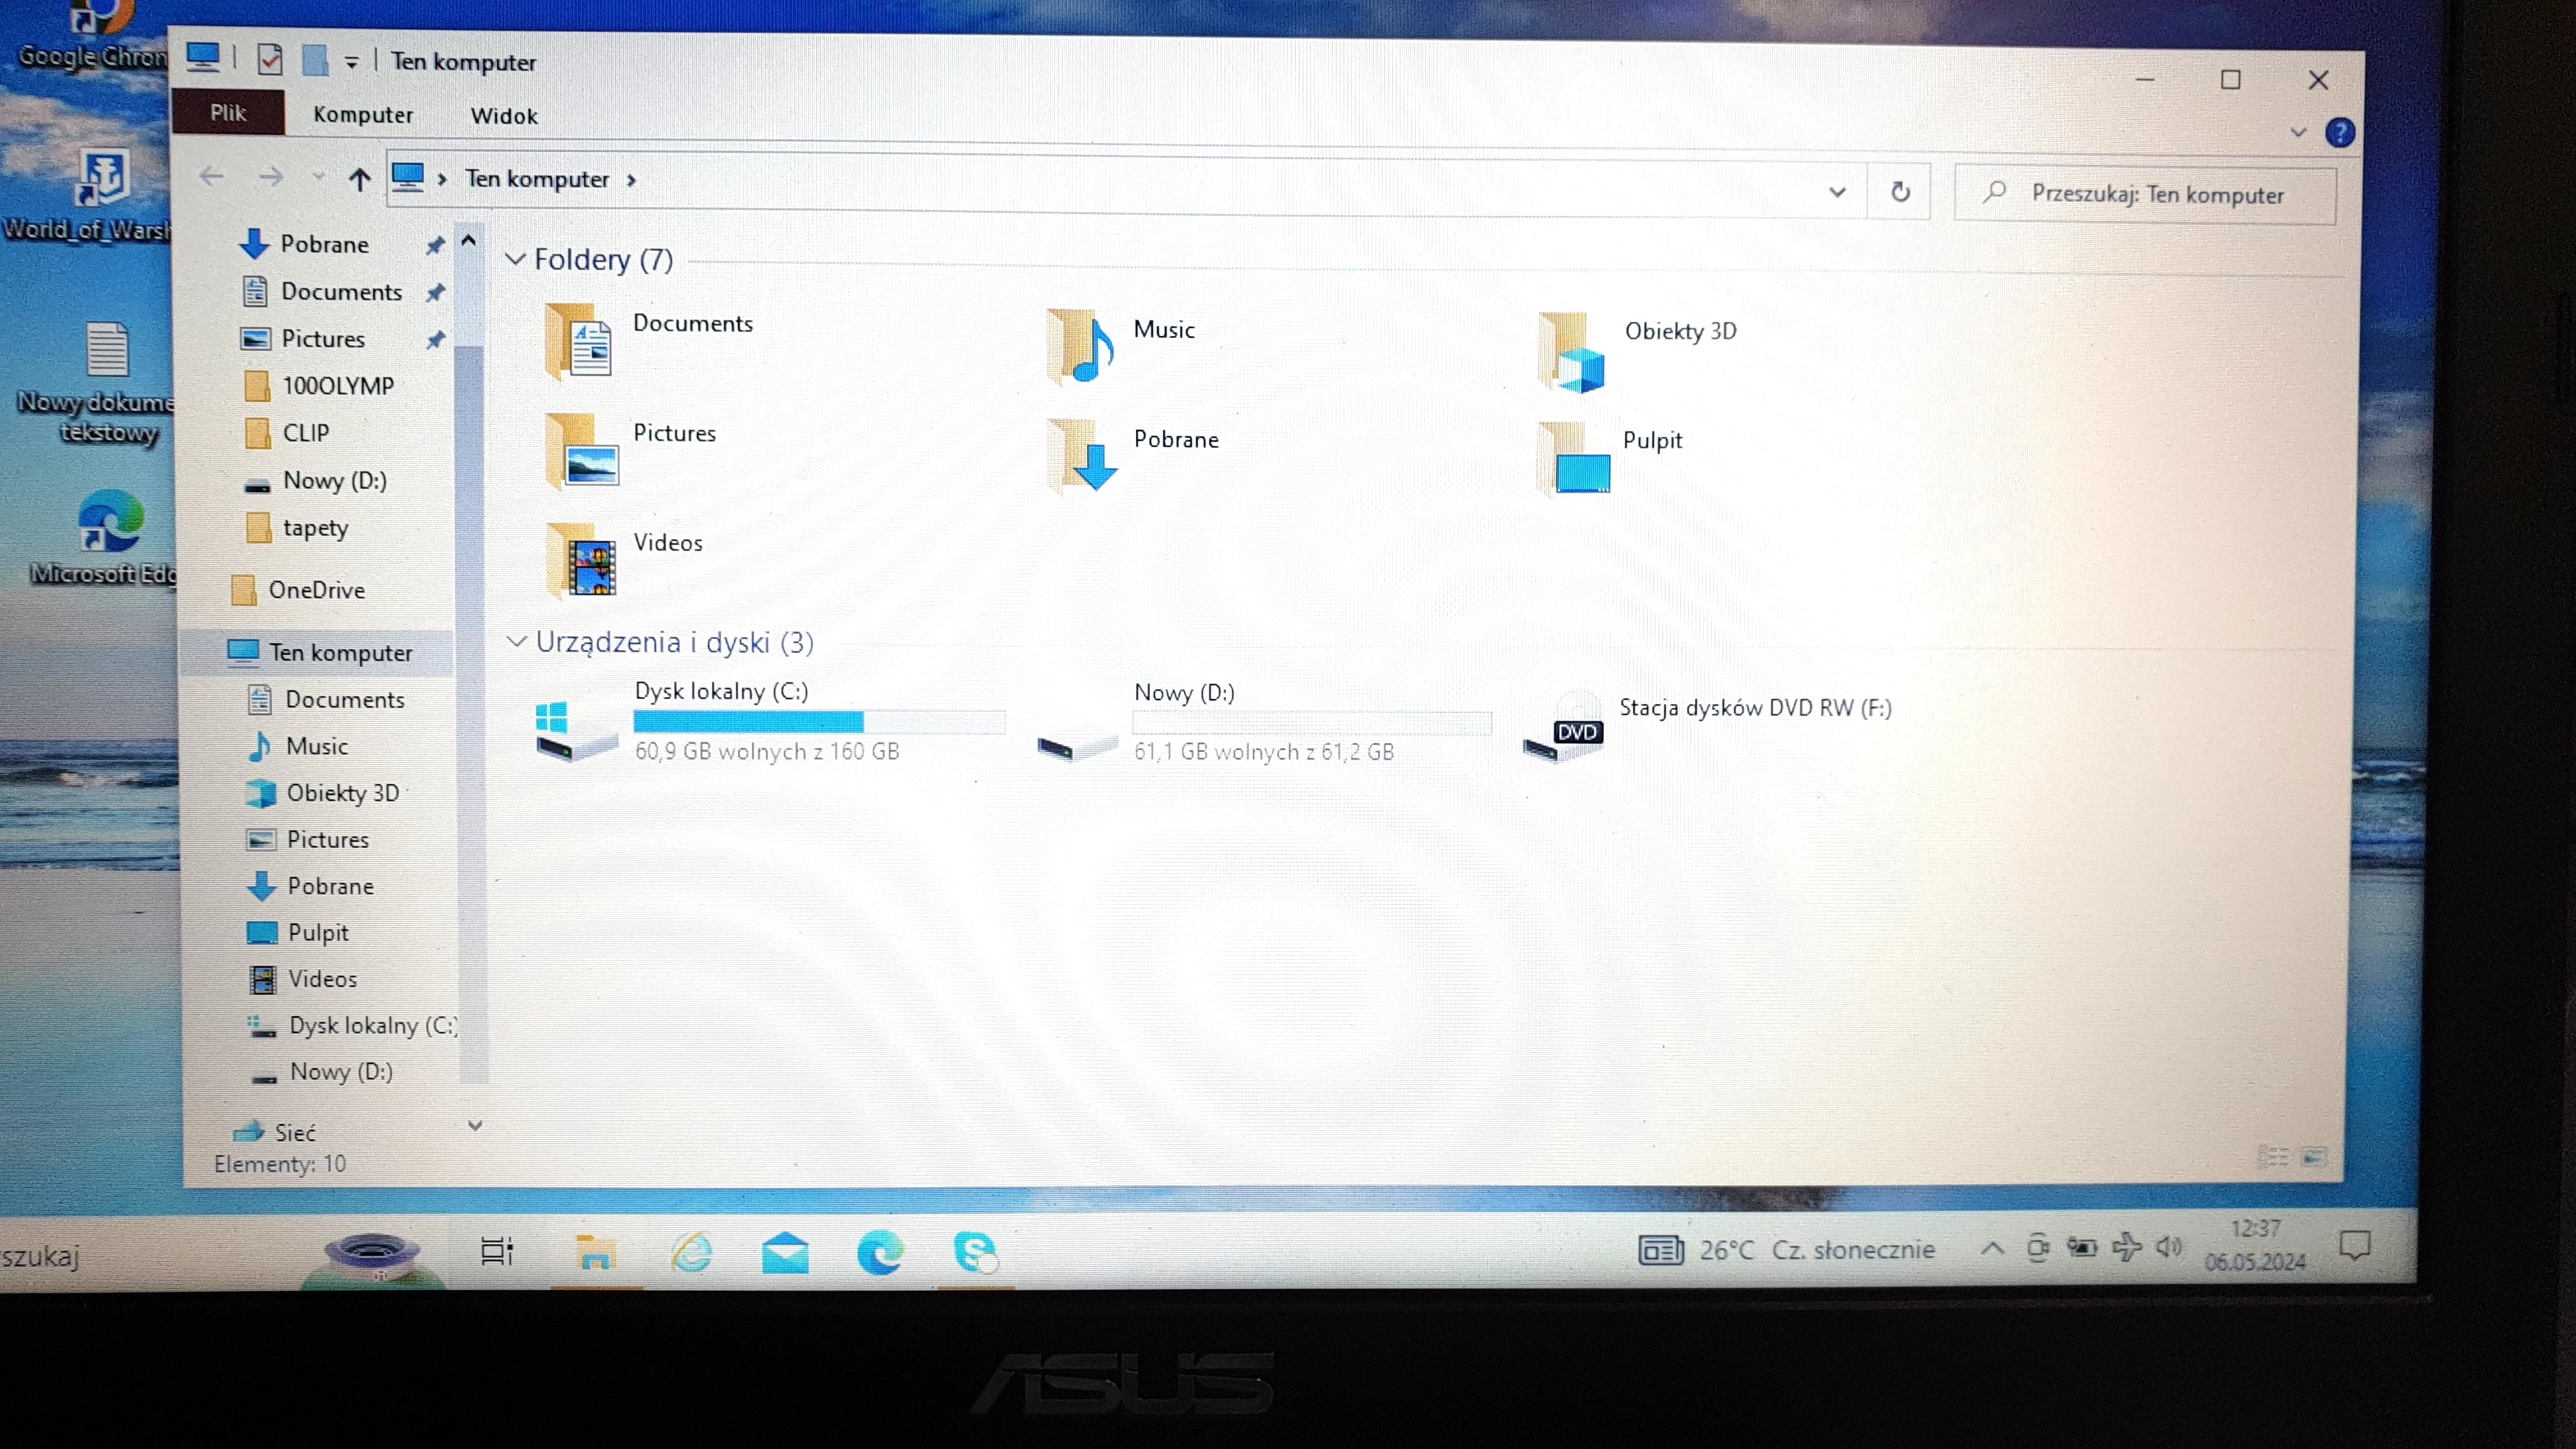Select Dysk lokalny (C:) in navigation tree

(x=372, y=1025)
